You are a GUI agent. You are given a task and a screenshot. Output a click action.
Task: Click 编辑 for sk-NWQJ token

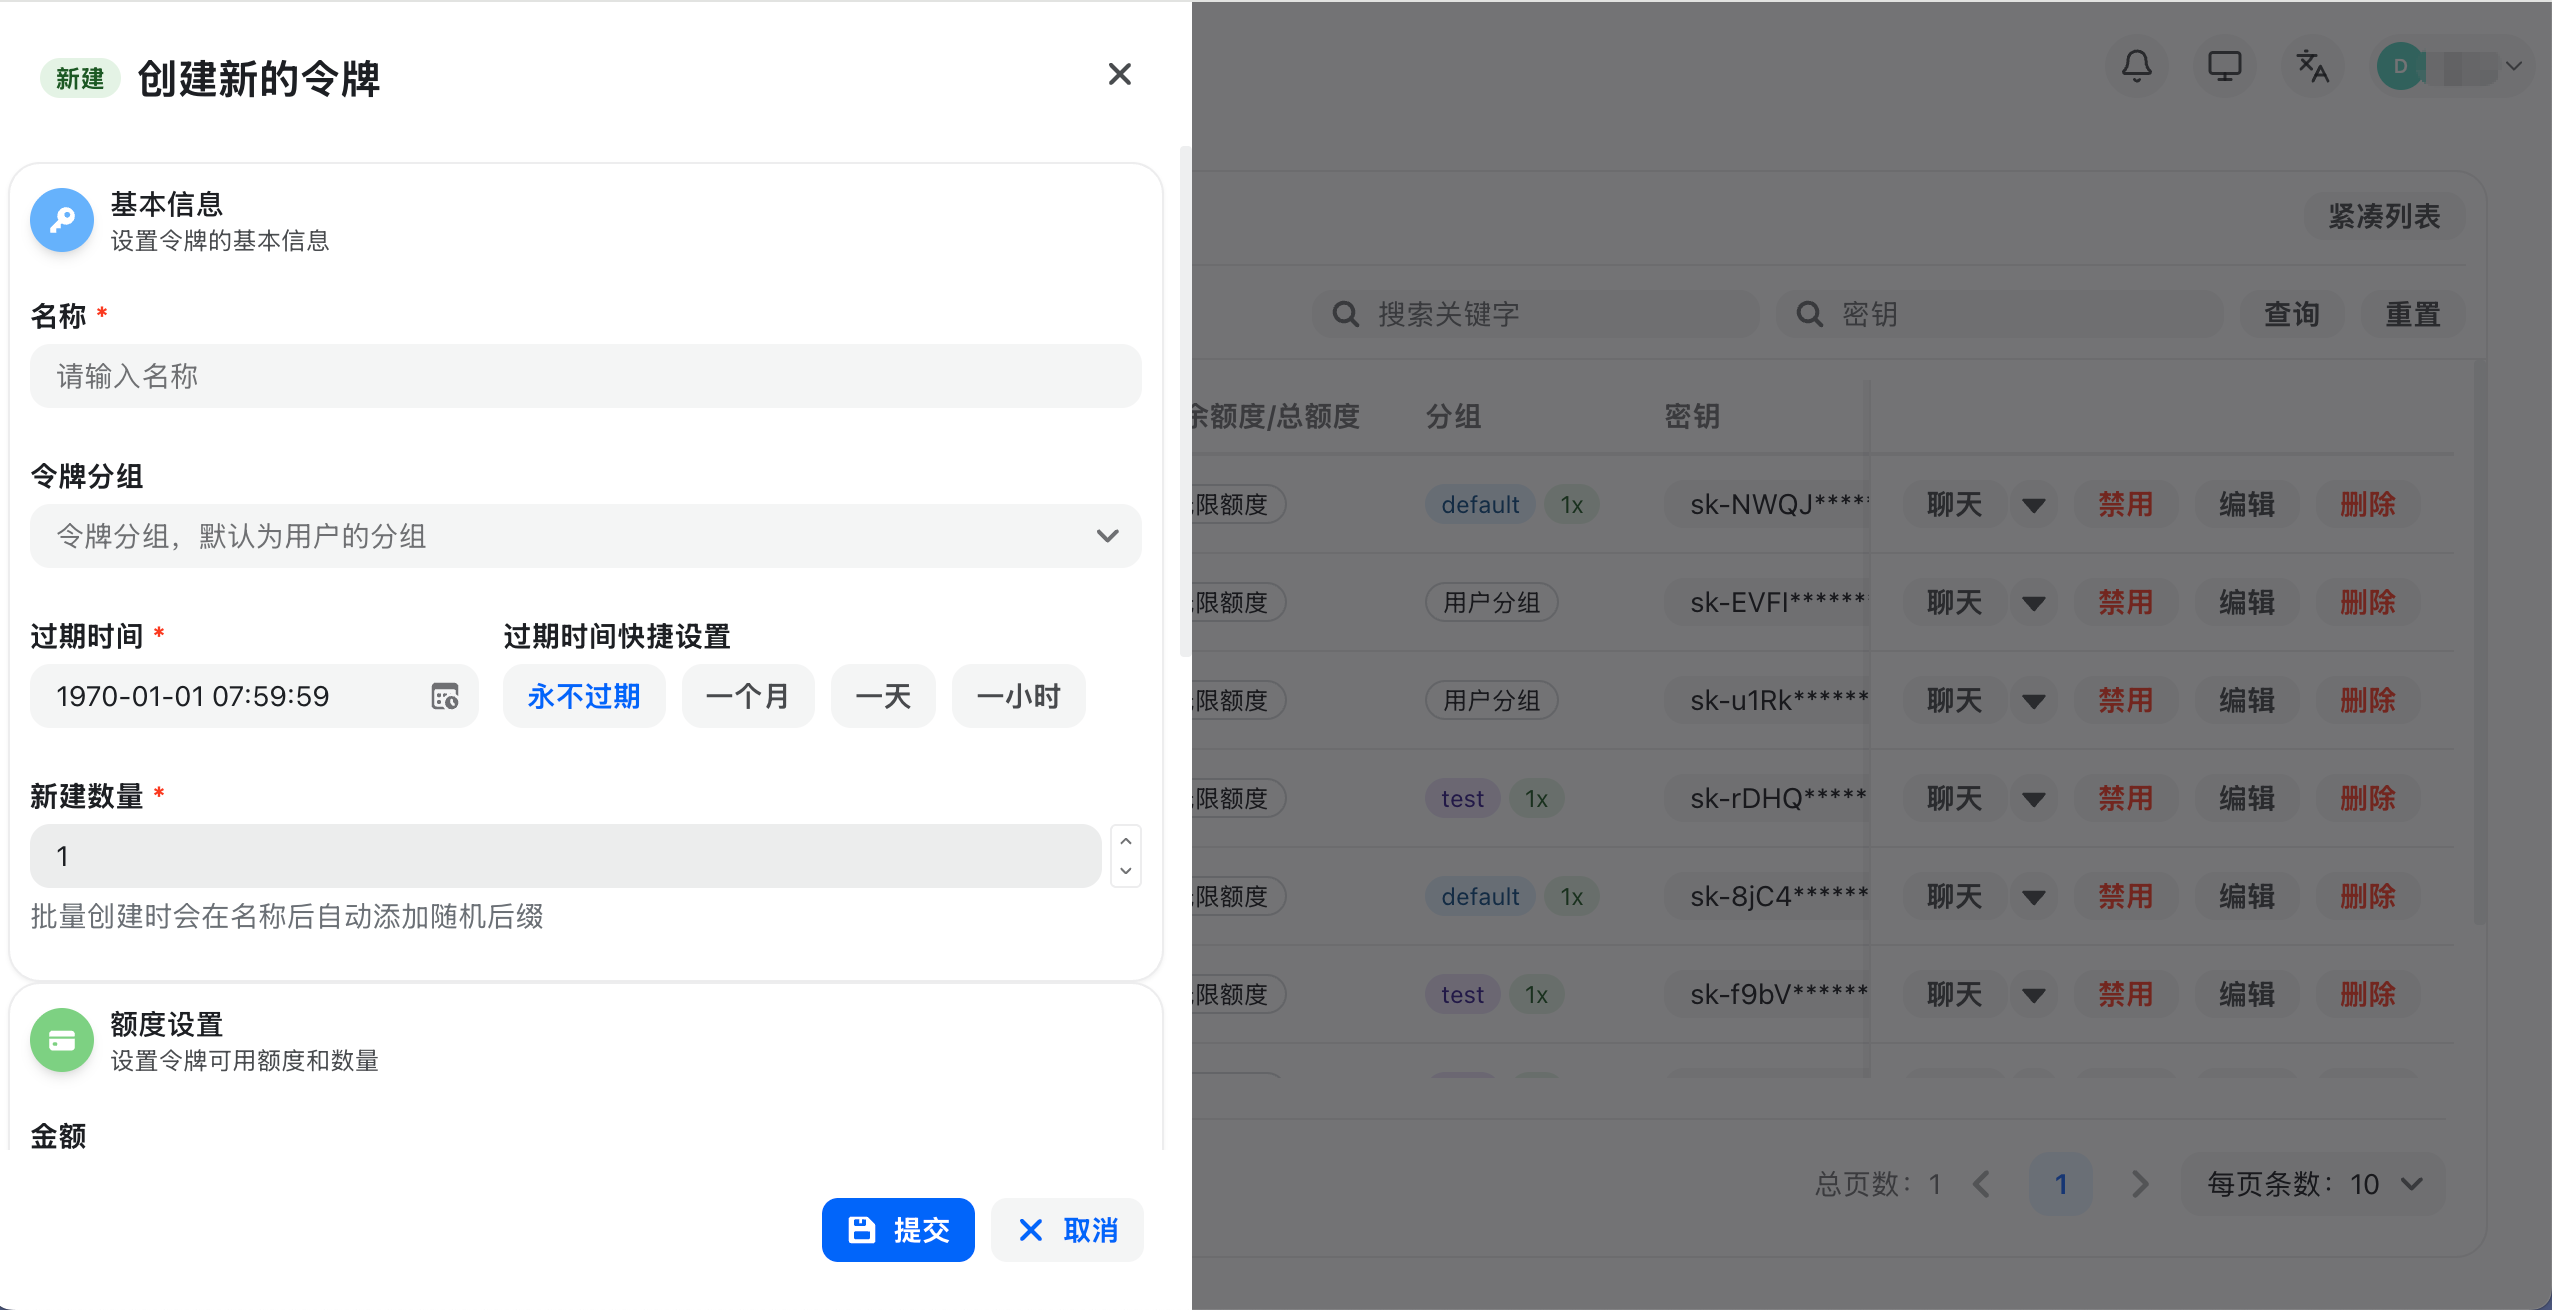click(2247, 504)
